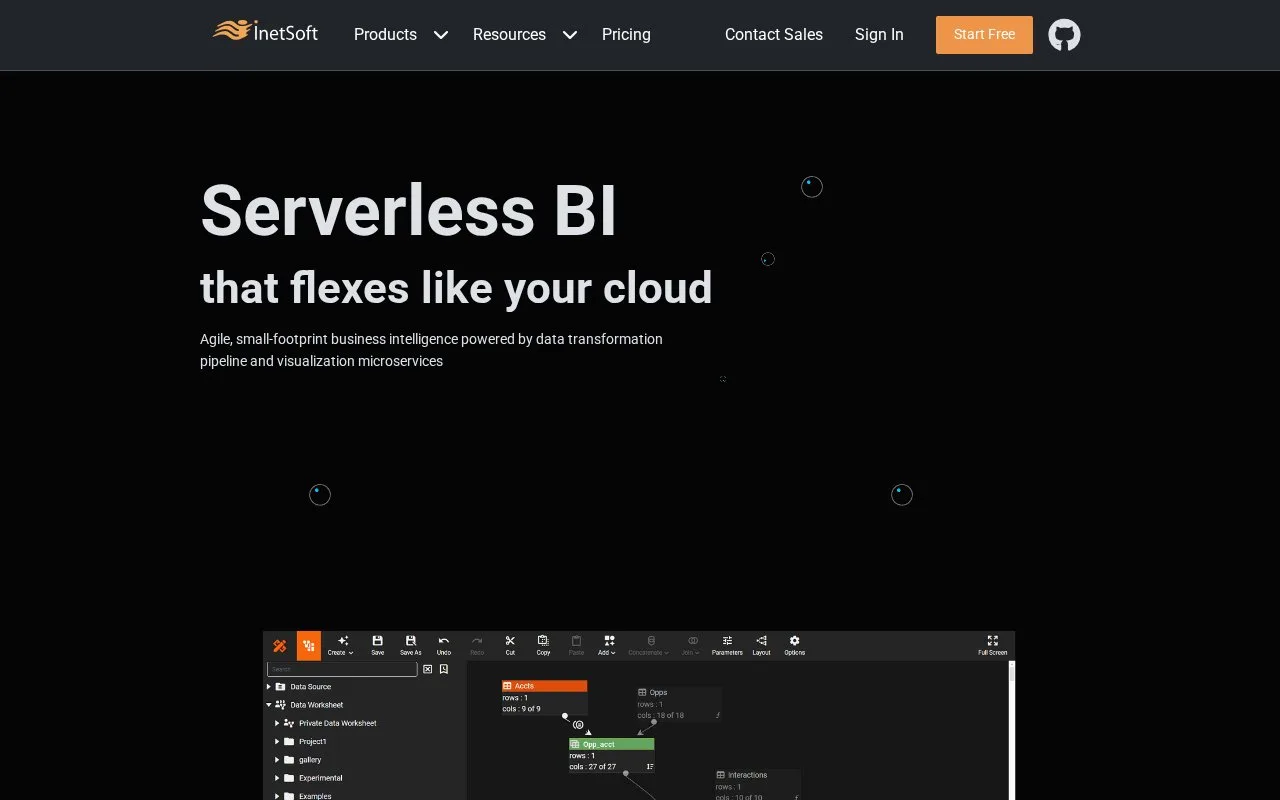
Task: Click the clear search X icon
Action: click(x=428, y=669)
